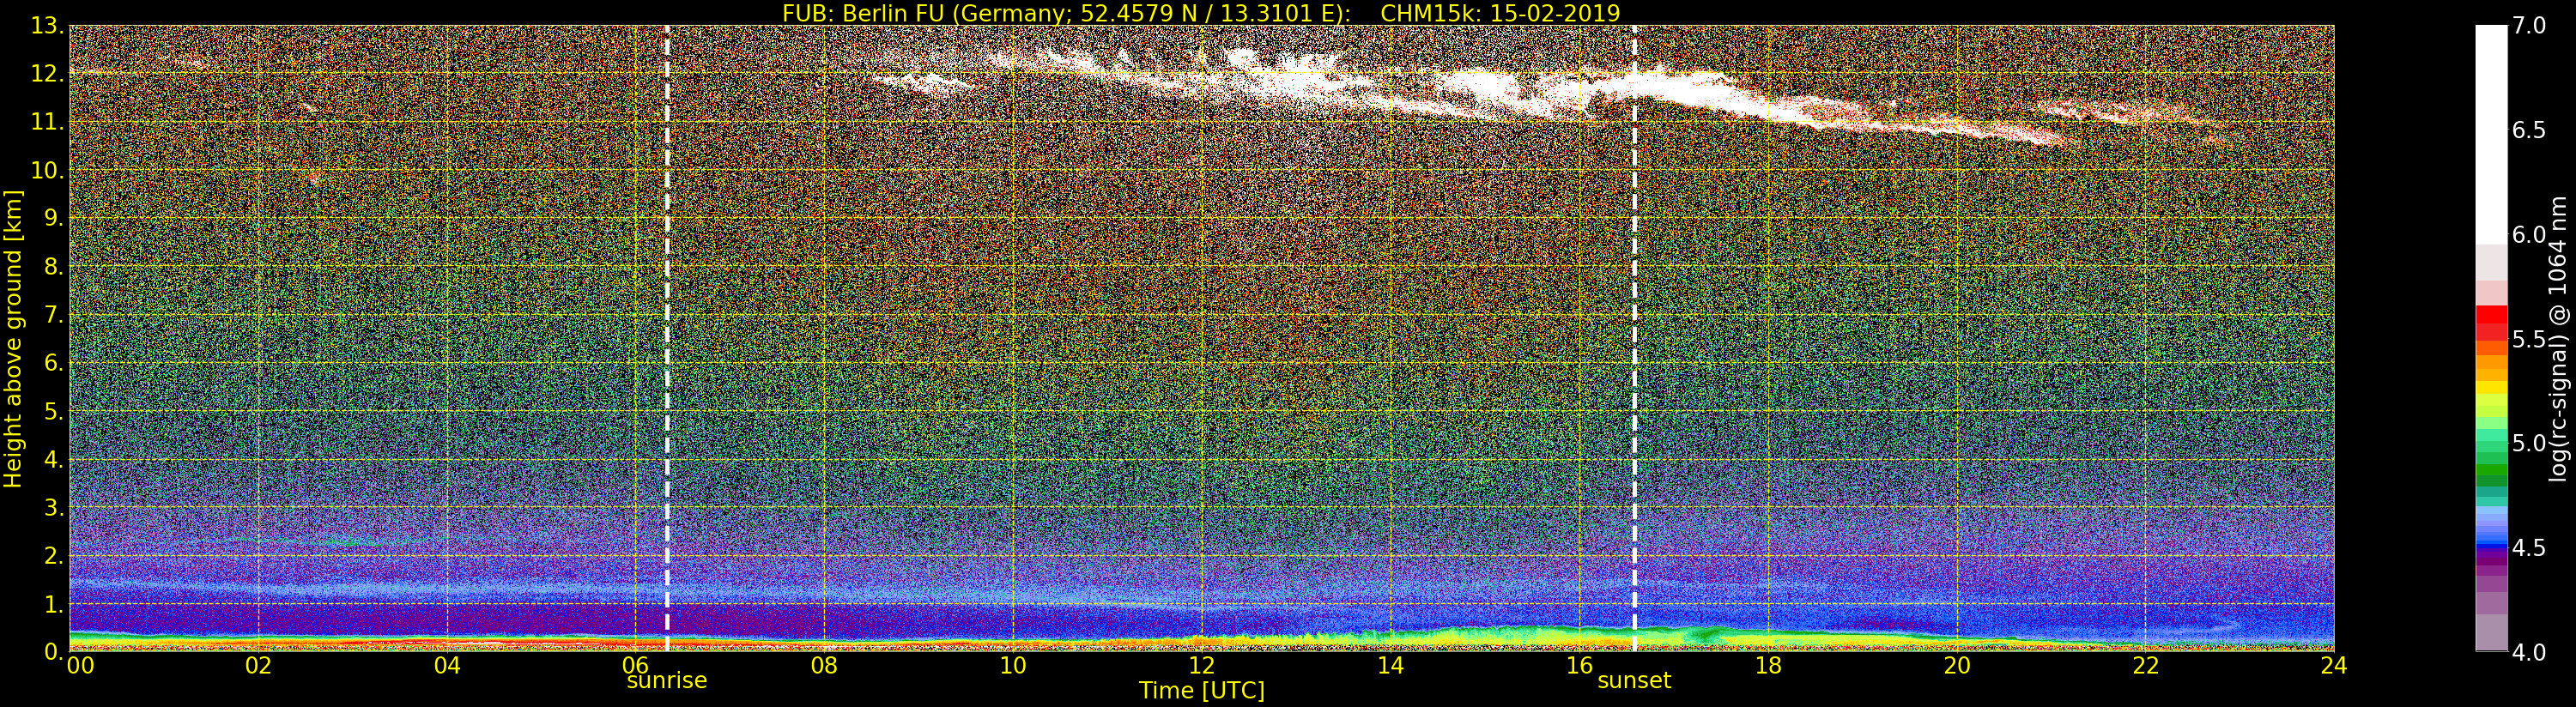Select the "CHM15k: 15-02-2019" text in the title
Viewport: 2576px width, 707px height.
click(1500, 13)
